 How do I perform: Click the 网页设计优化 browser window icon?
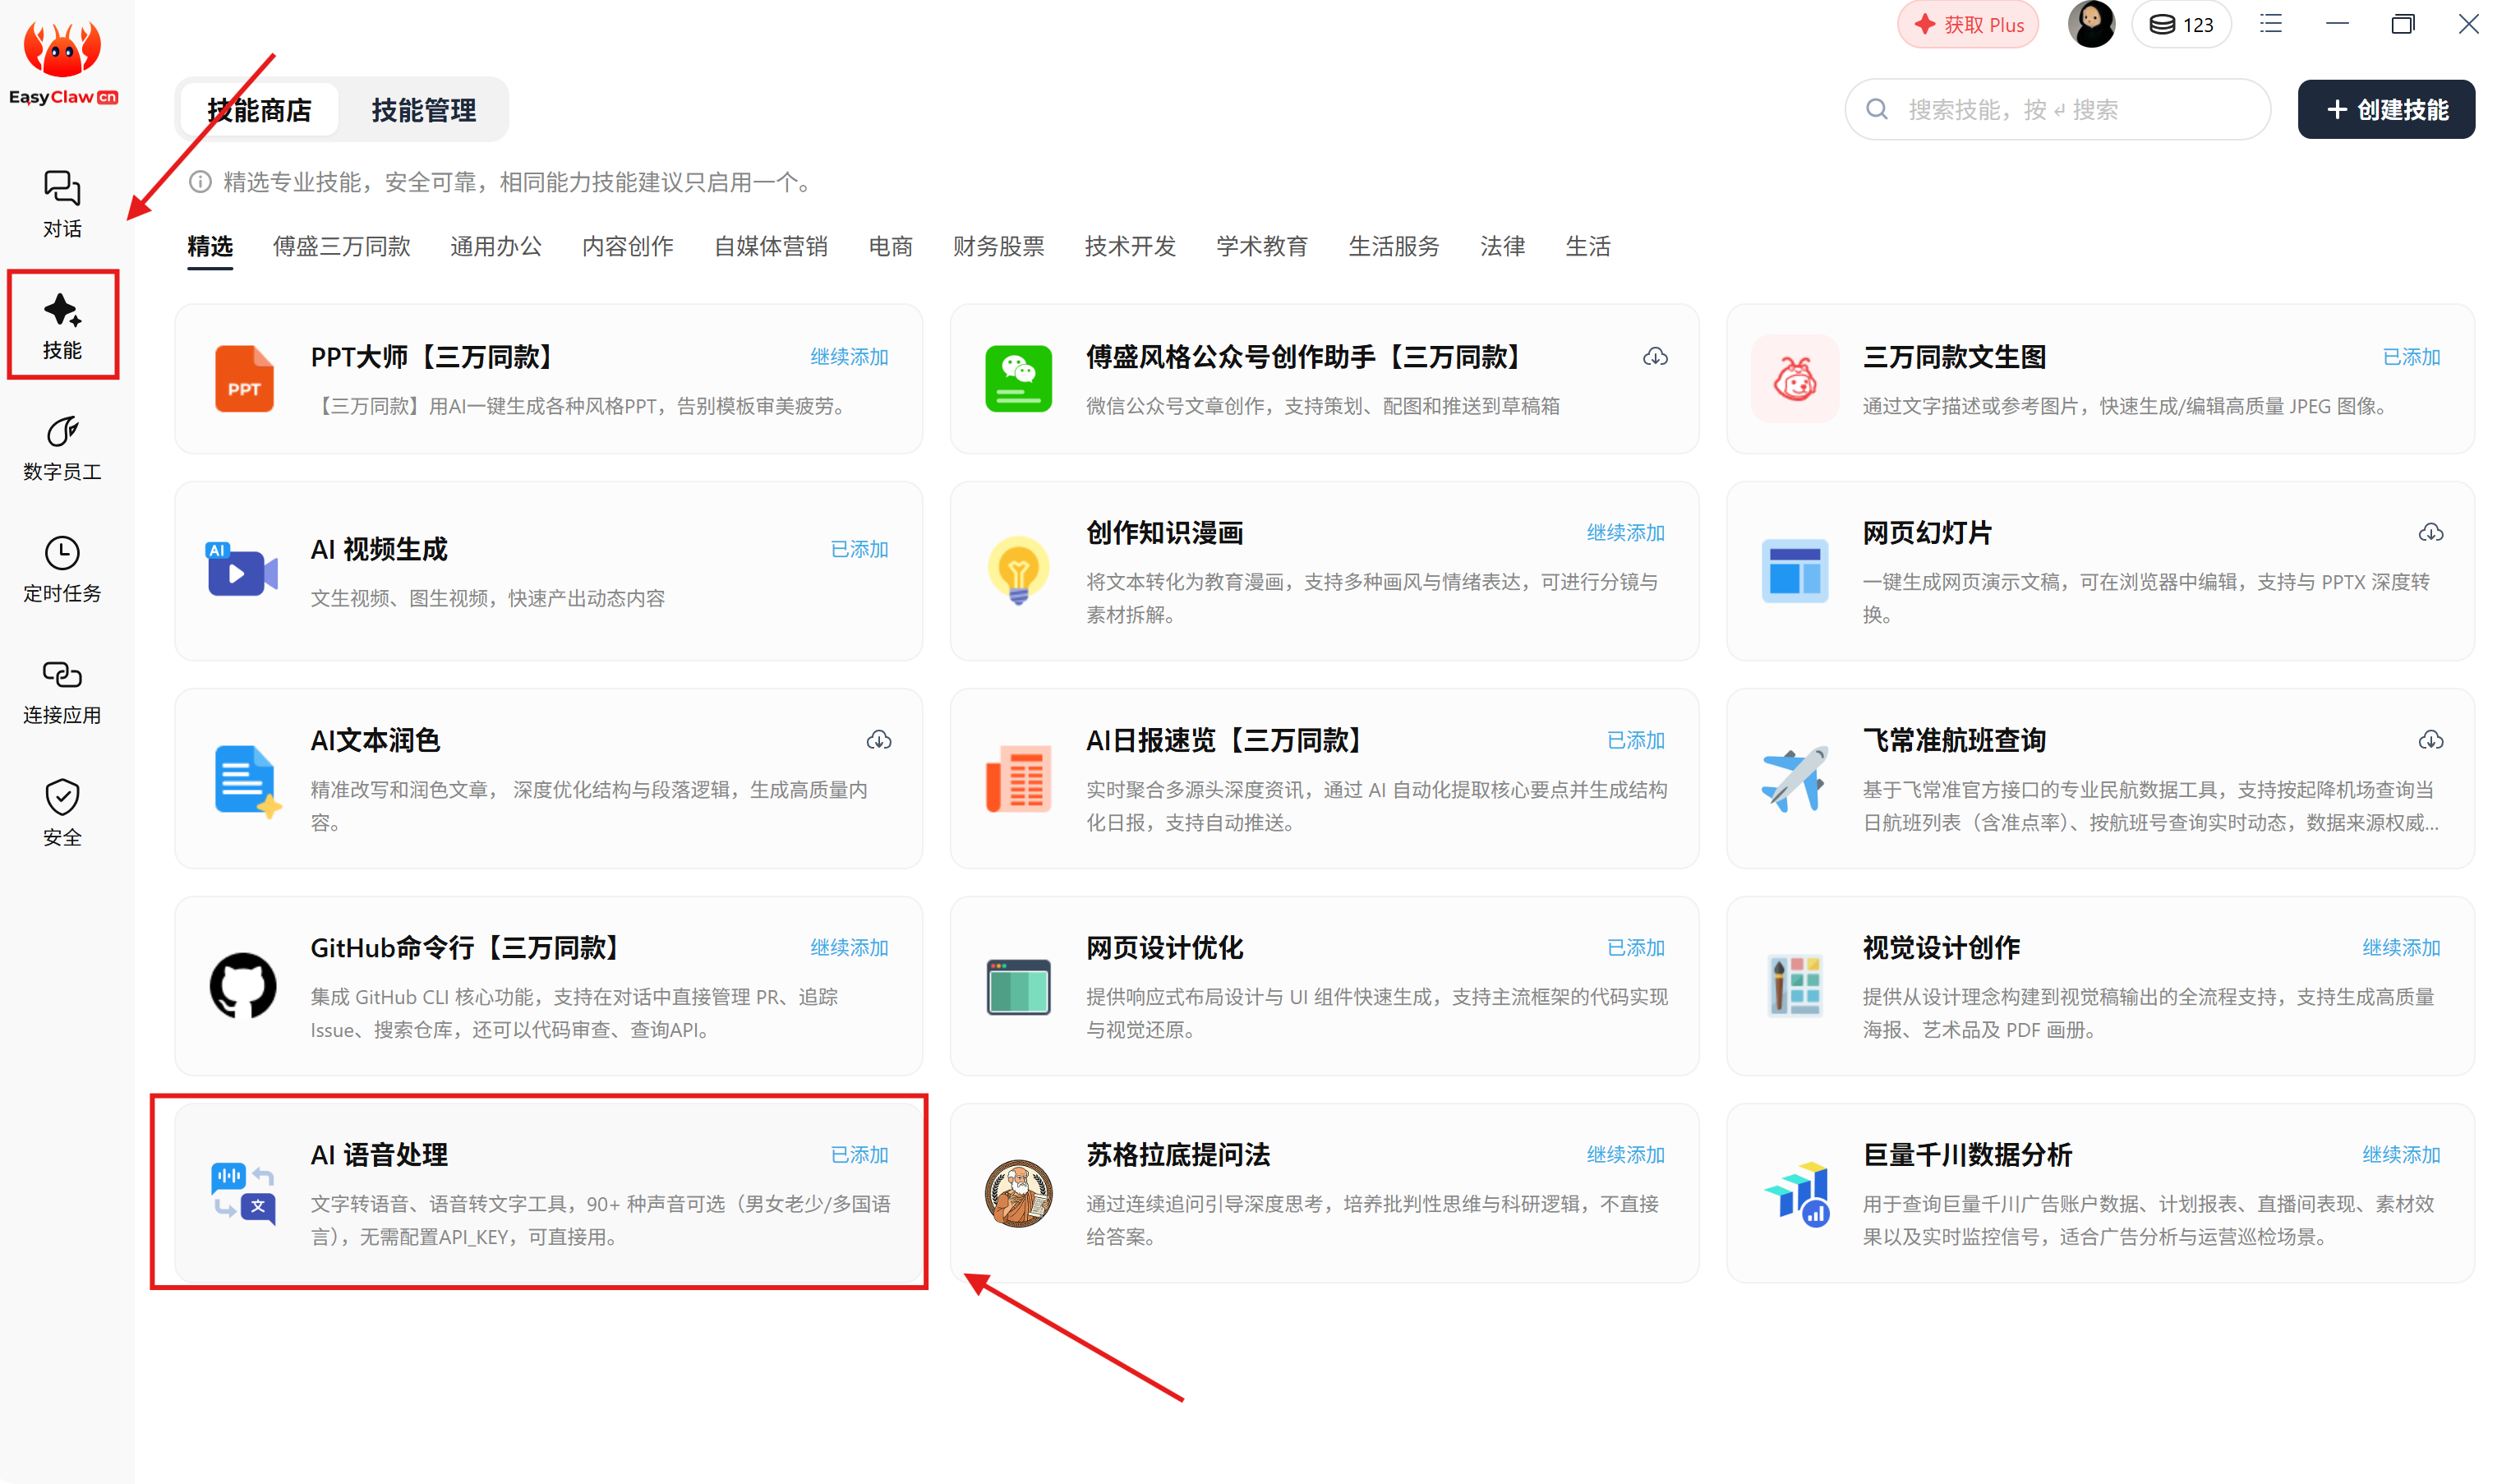(1018, 986)
